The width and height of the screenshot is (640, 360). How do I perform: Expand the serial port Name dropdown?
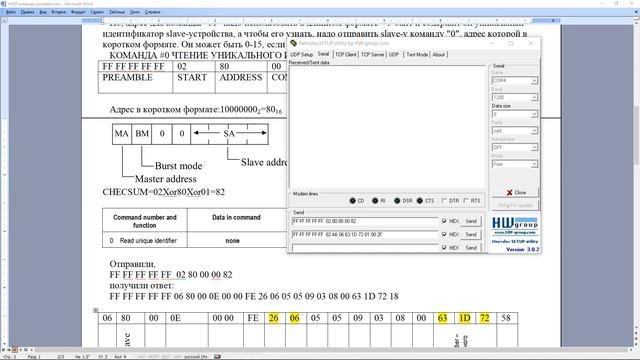534,81
